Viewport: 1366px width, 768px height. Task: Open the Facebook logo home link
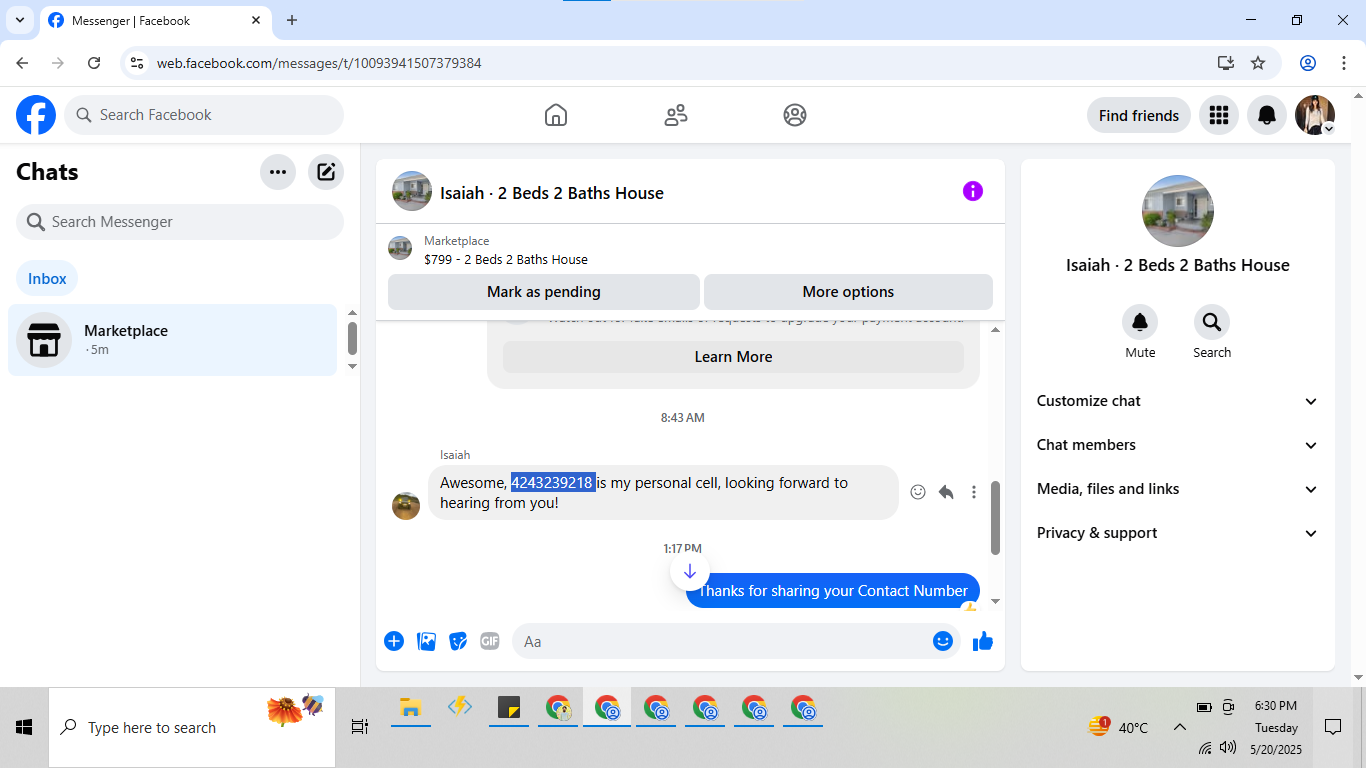(36, 115)
